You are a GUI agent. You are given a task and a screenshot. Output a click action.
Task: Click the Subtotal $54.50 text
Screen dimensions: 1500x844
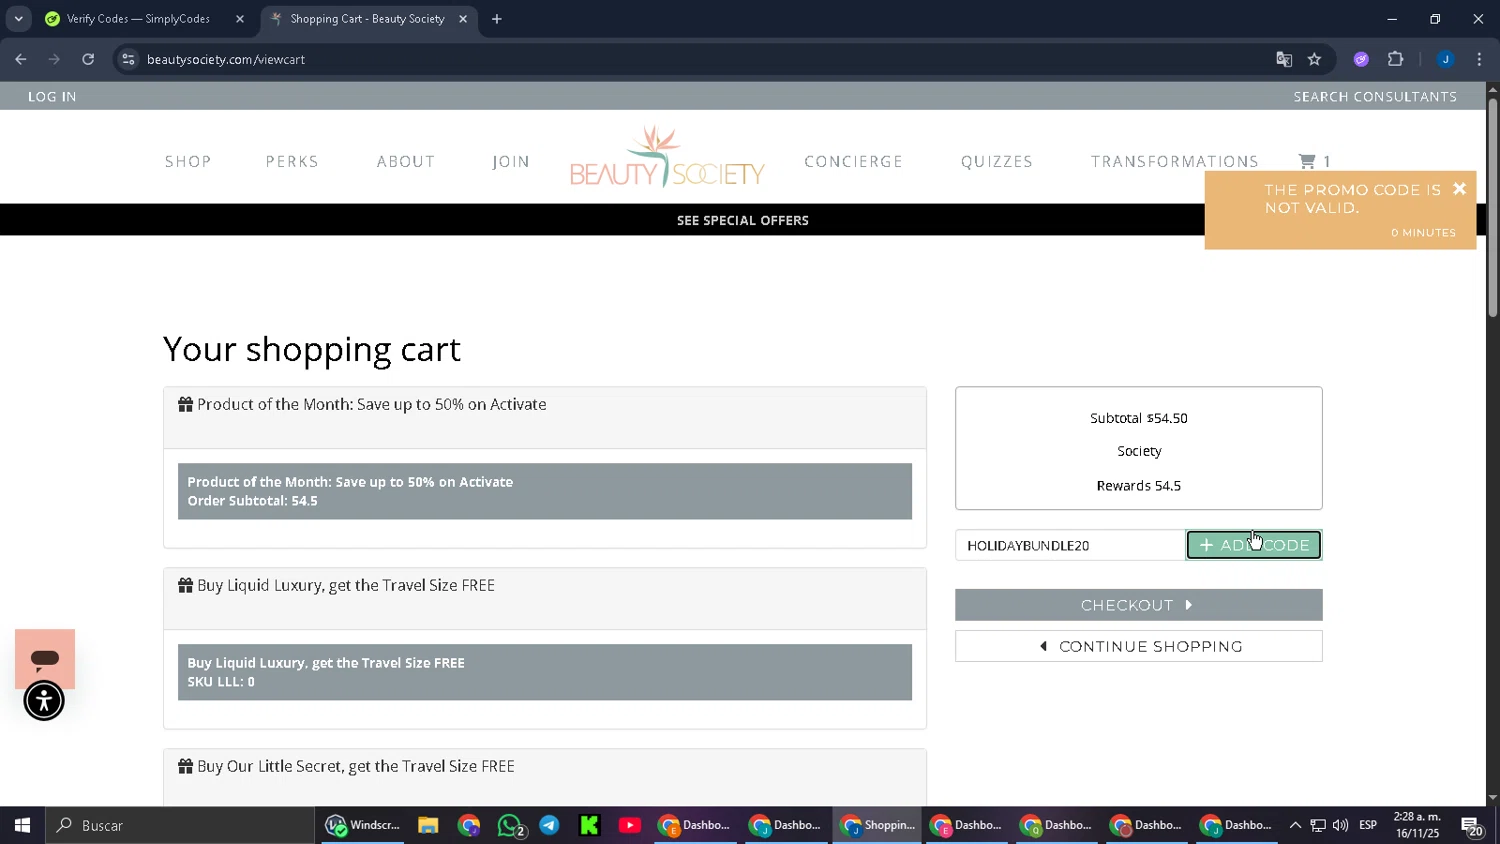point(1139,418)
